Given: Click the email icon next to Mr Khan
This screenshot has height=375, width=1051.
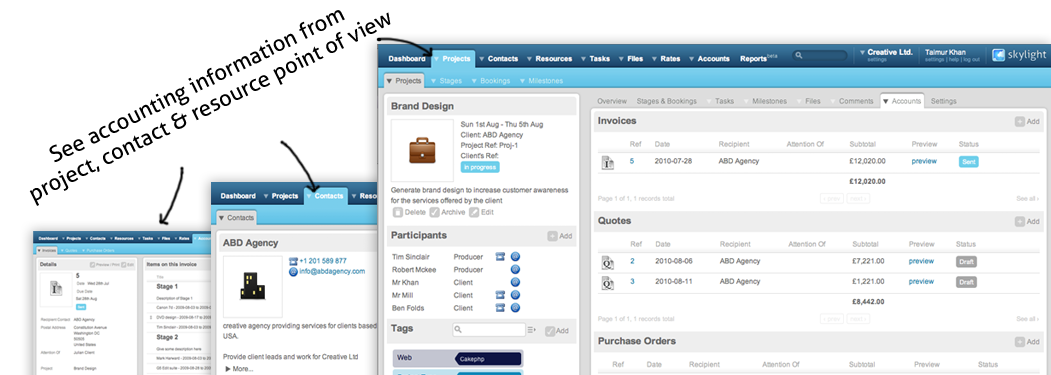Looking at the screenshot, I should click(x=515, y=282).
